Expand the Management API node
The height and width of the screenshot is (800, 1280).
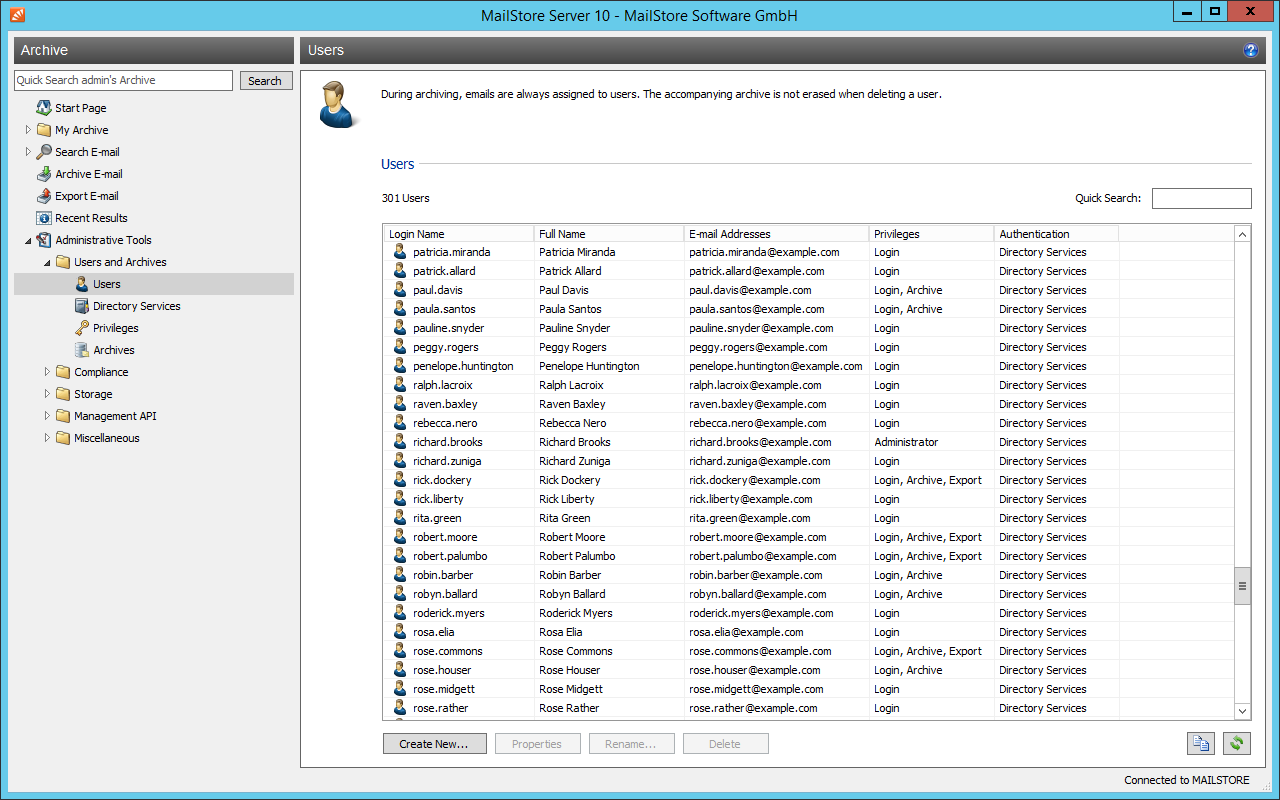pyautogui.click(x=47, y=416)
